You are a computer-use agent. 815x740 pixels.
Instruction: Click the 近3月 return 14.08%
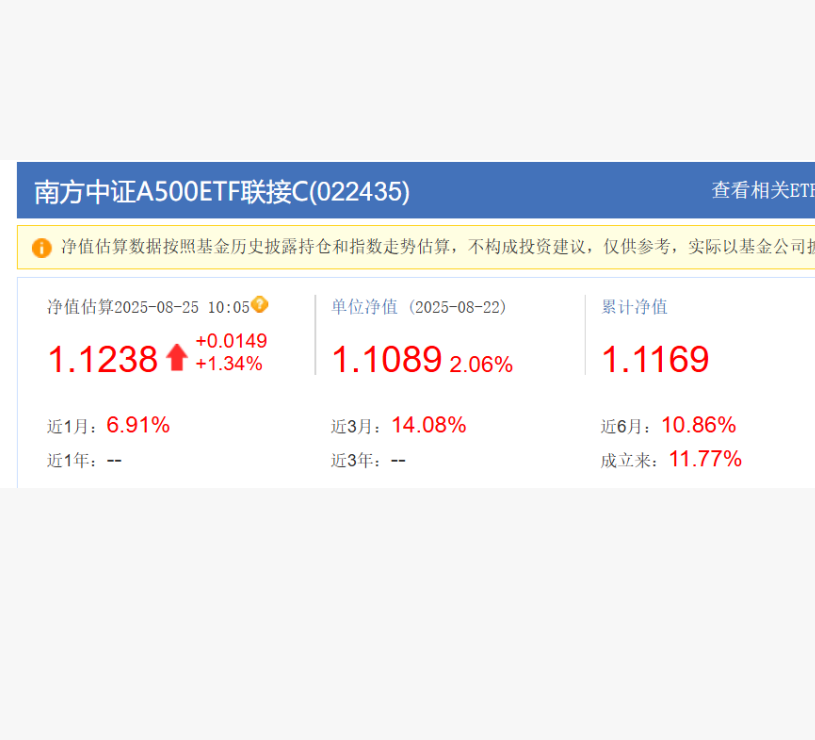[429, 425]
